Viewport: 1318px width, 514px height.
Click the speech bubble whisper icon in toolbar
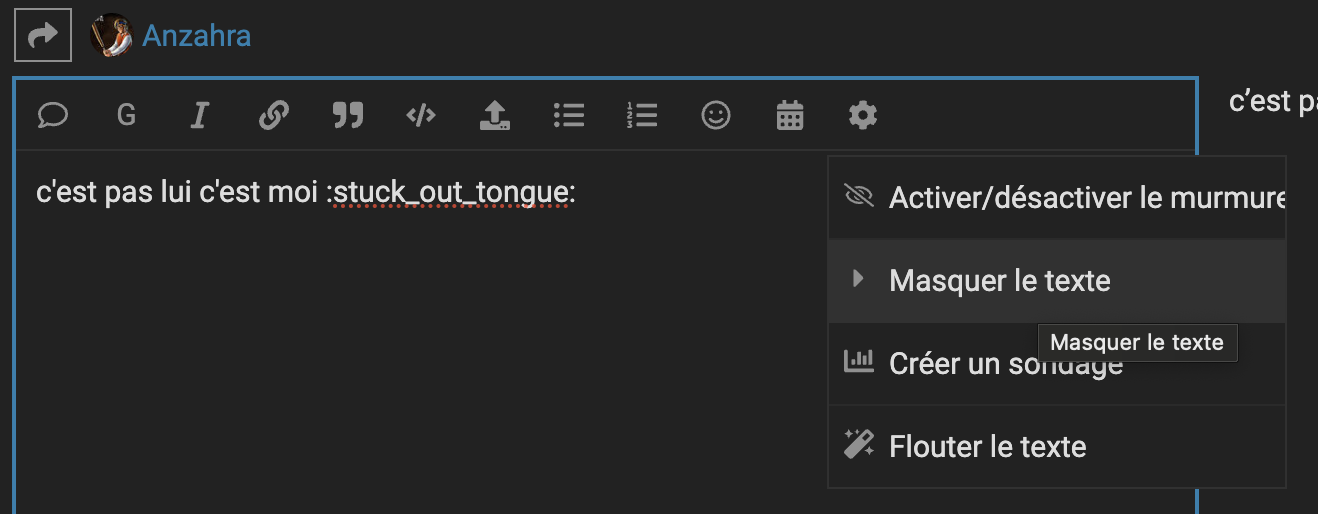click(52, 116)
